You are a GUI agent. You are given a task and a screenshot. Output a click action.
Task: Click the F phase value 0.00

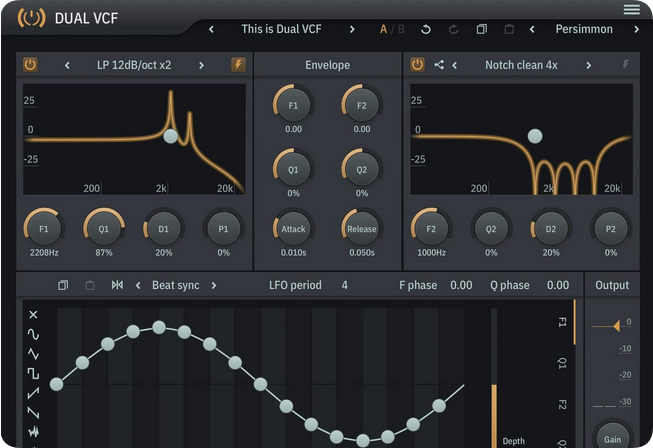[461, 285]
